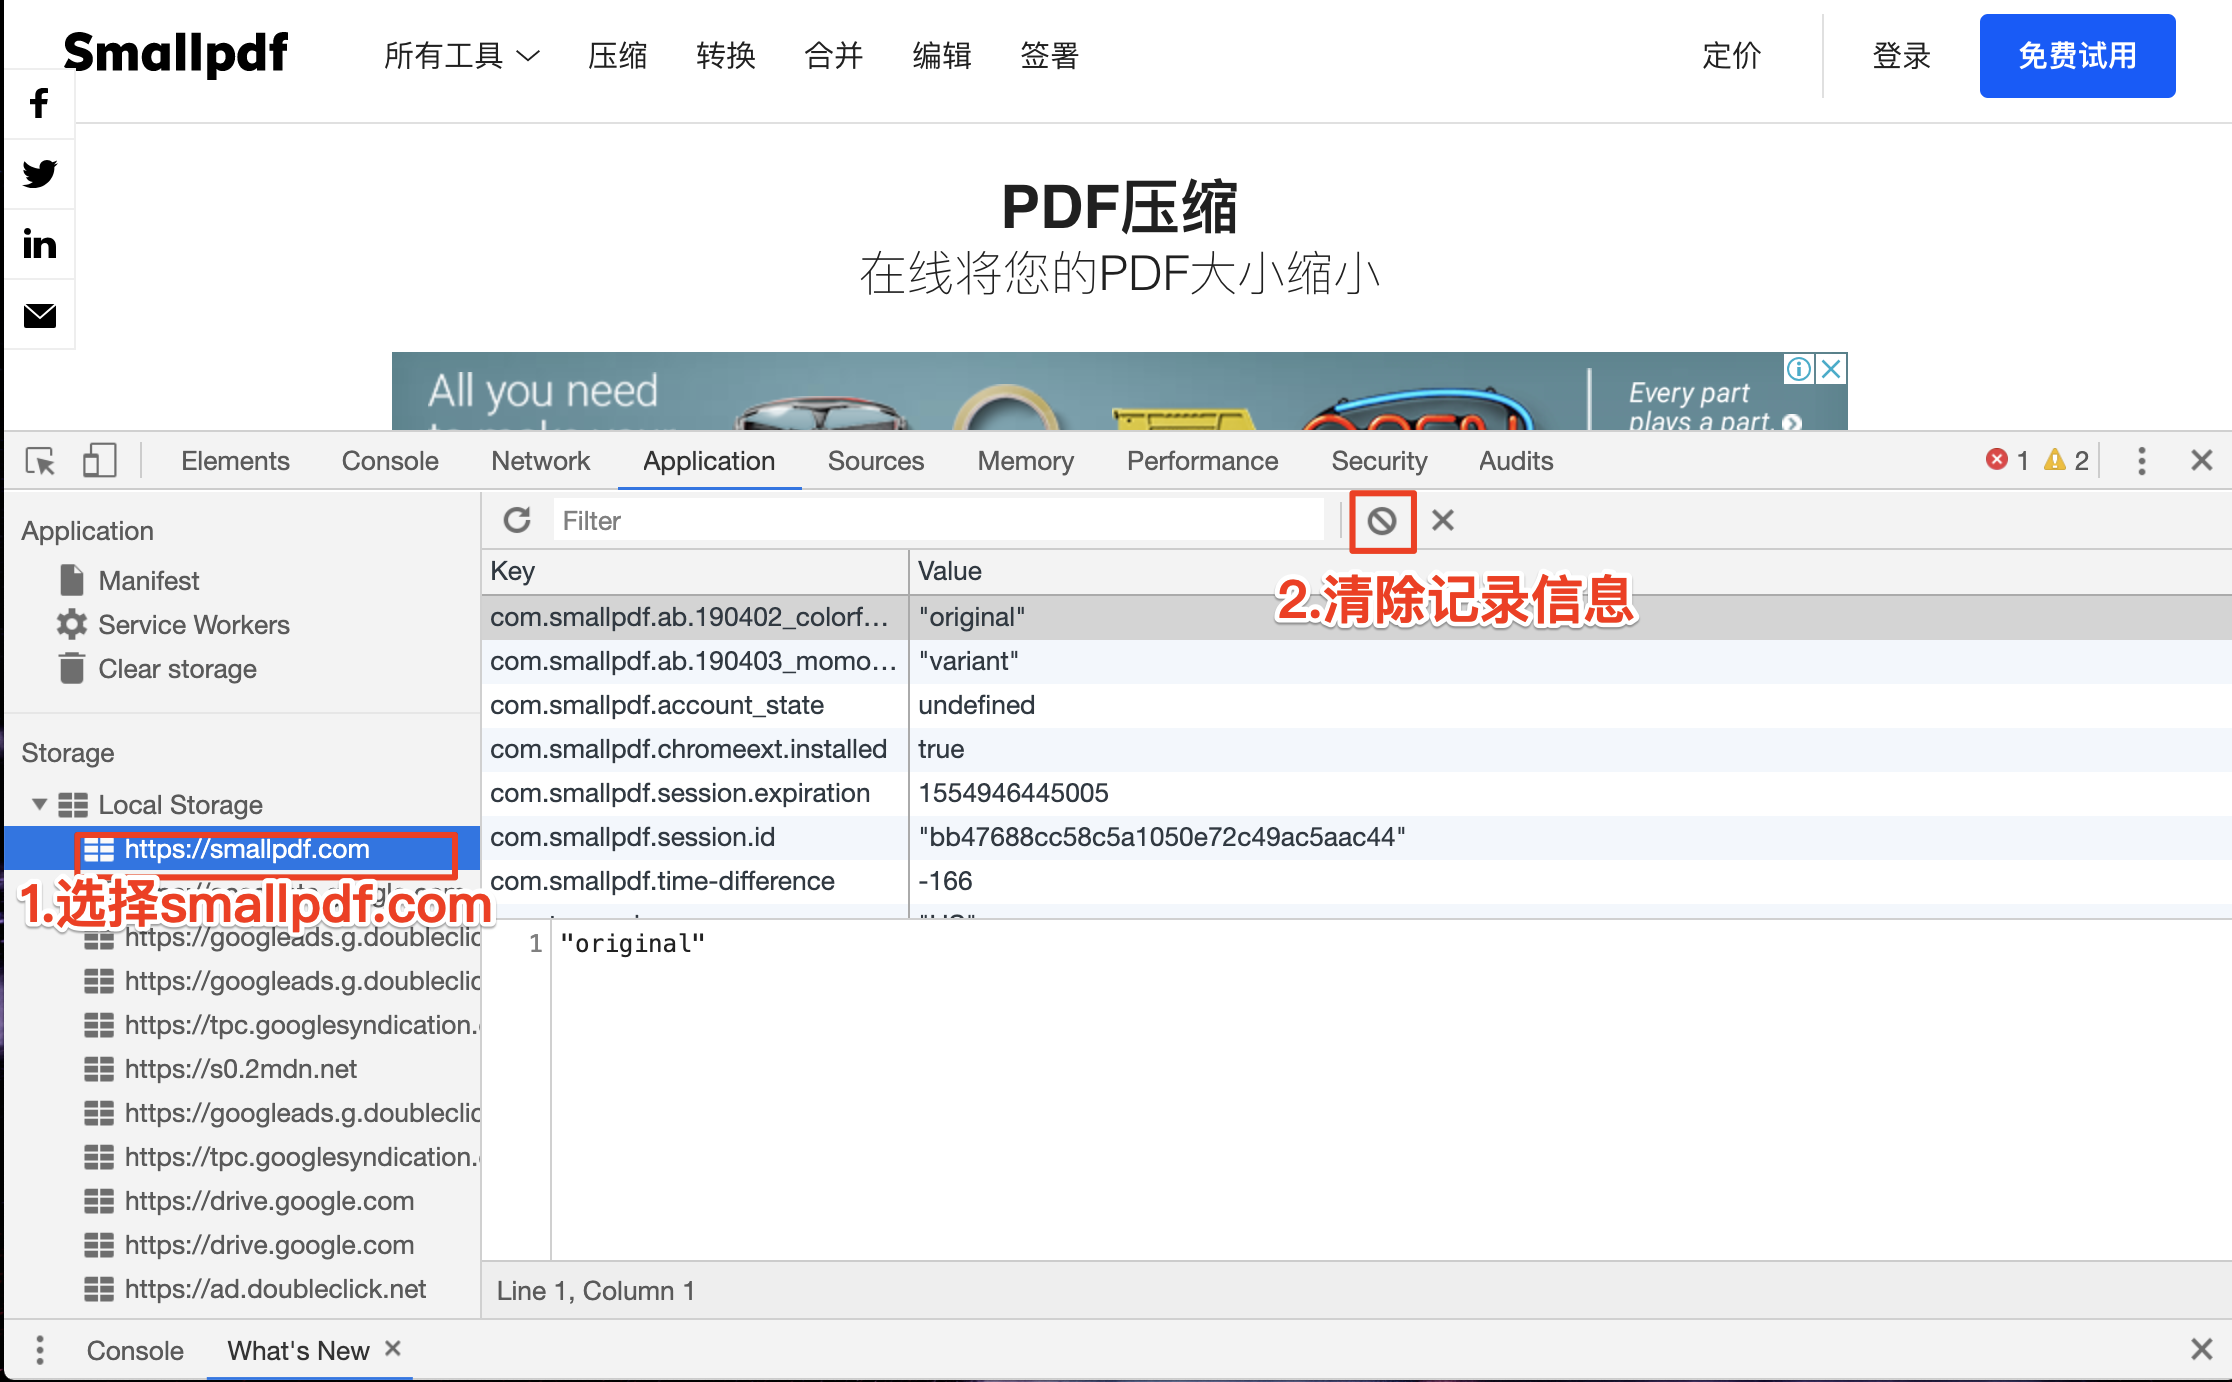
Task: Open DevTools three-dot customize menu
Action: [2141, 461]
